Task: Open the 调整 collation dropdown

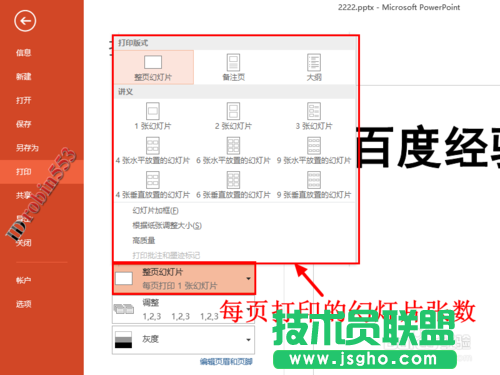Action: (x=184, y=309)
